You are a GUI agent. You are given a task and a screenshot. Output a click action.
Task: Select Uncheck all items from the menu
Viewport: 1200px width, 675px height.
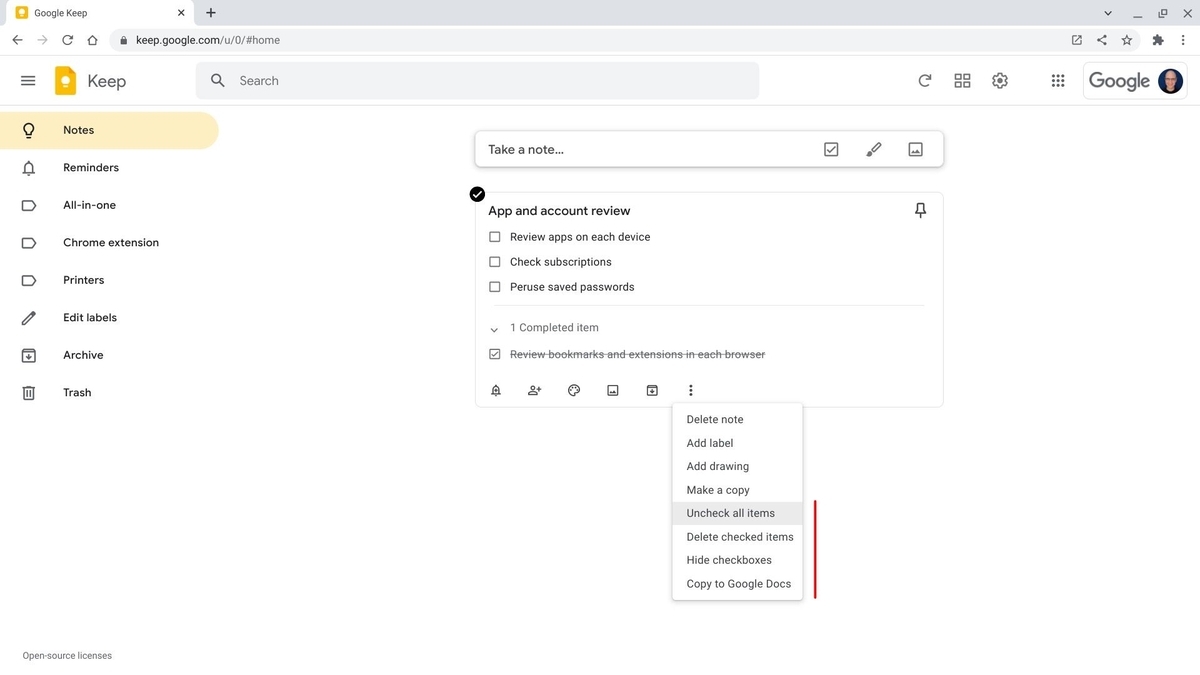[x=730, y=512]
